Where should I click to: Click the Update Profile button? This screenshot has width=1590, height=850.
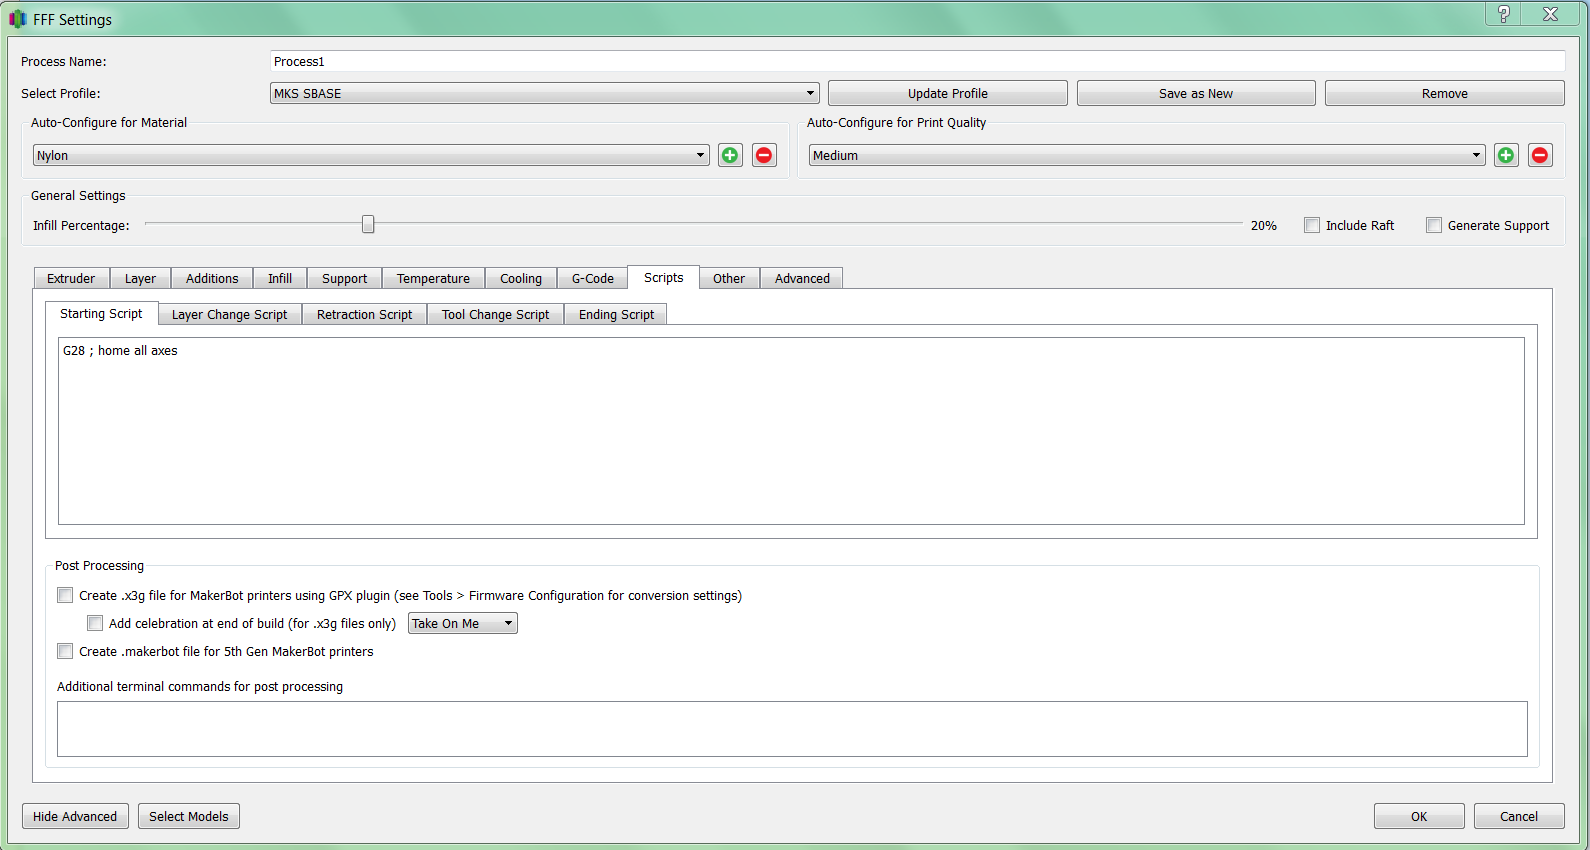948,93
